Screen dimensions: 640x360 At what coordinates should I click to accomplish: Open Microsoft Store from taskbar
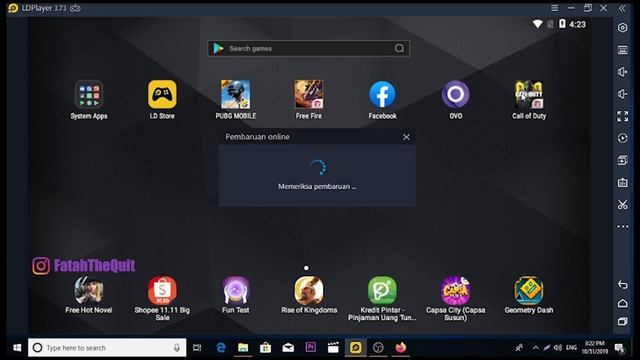(x=266, y=348)
